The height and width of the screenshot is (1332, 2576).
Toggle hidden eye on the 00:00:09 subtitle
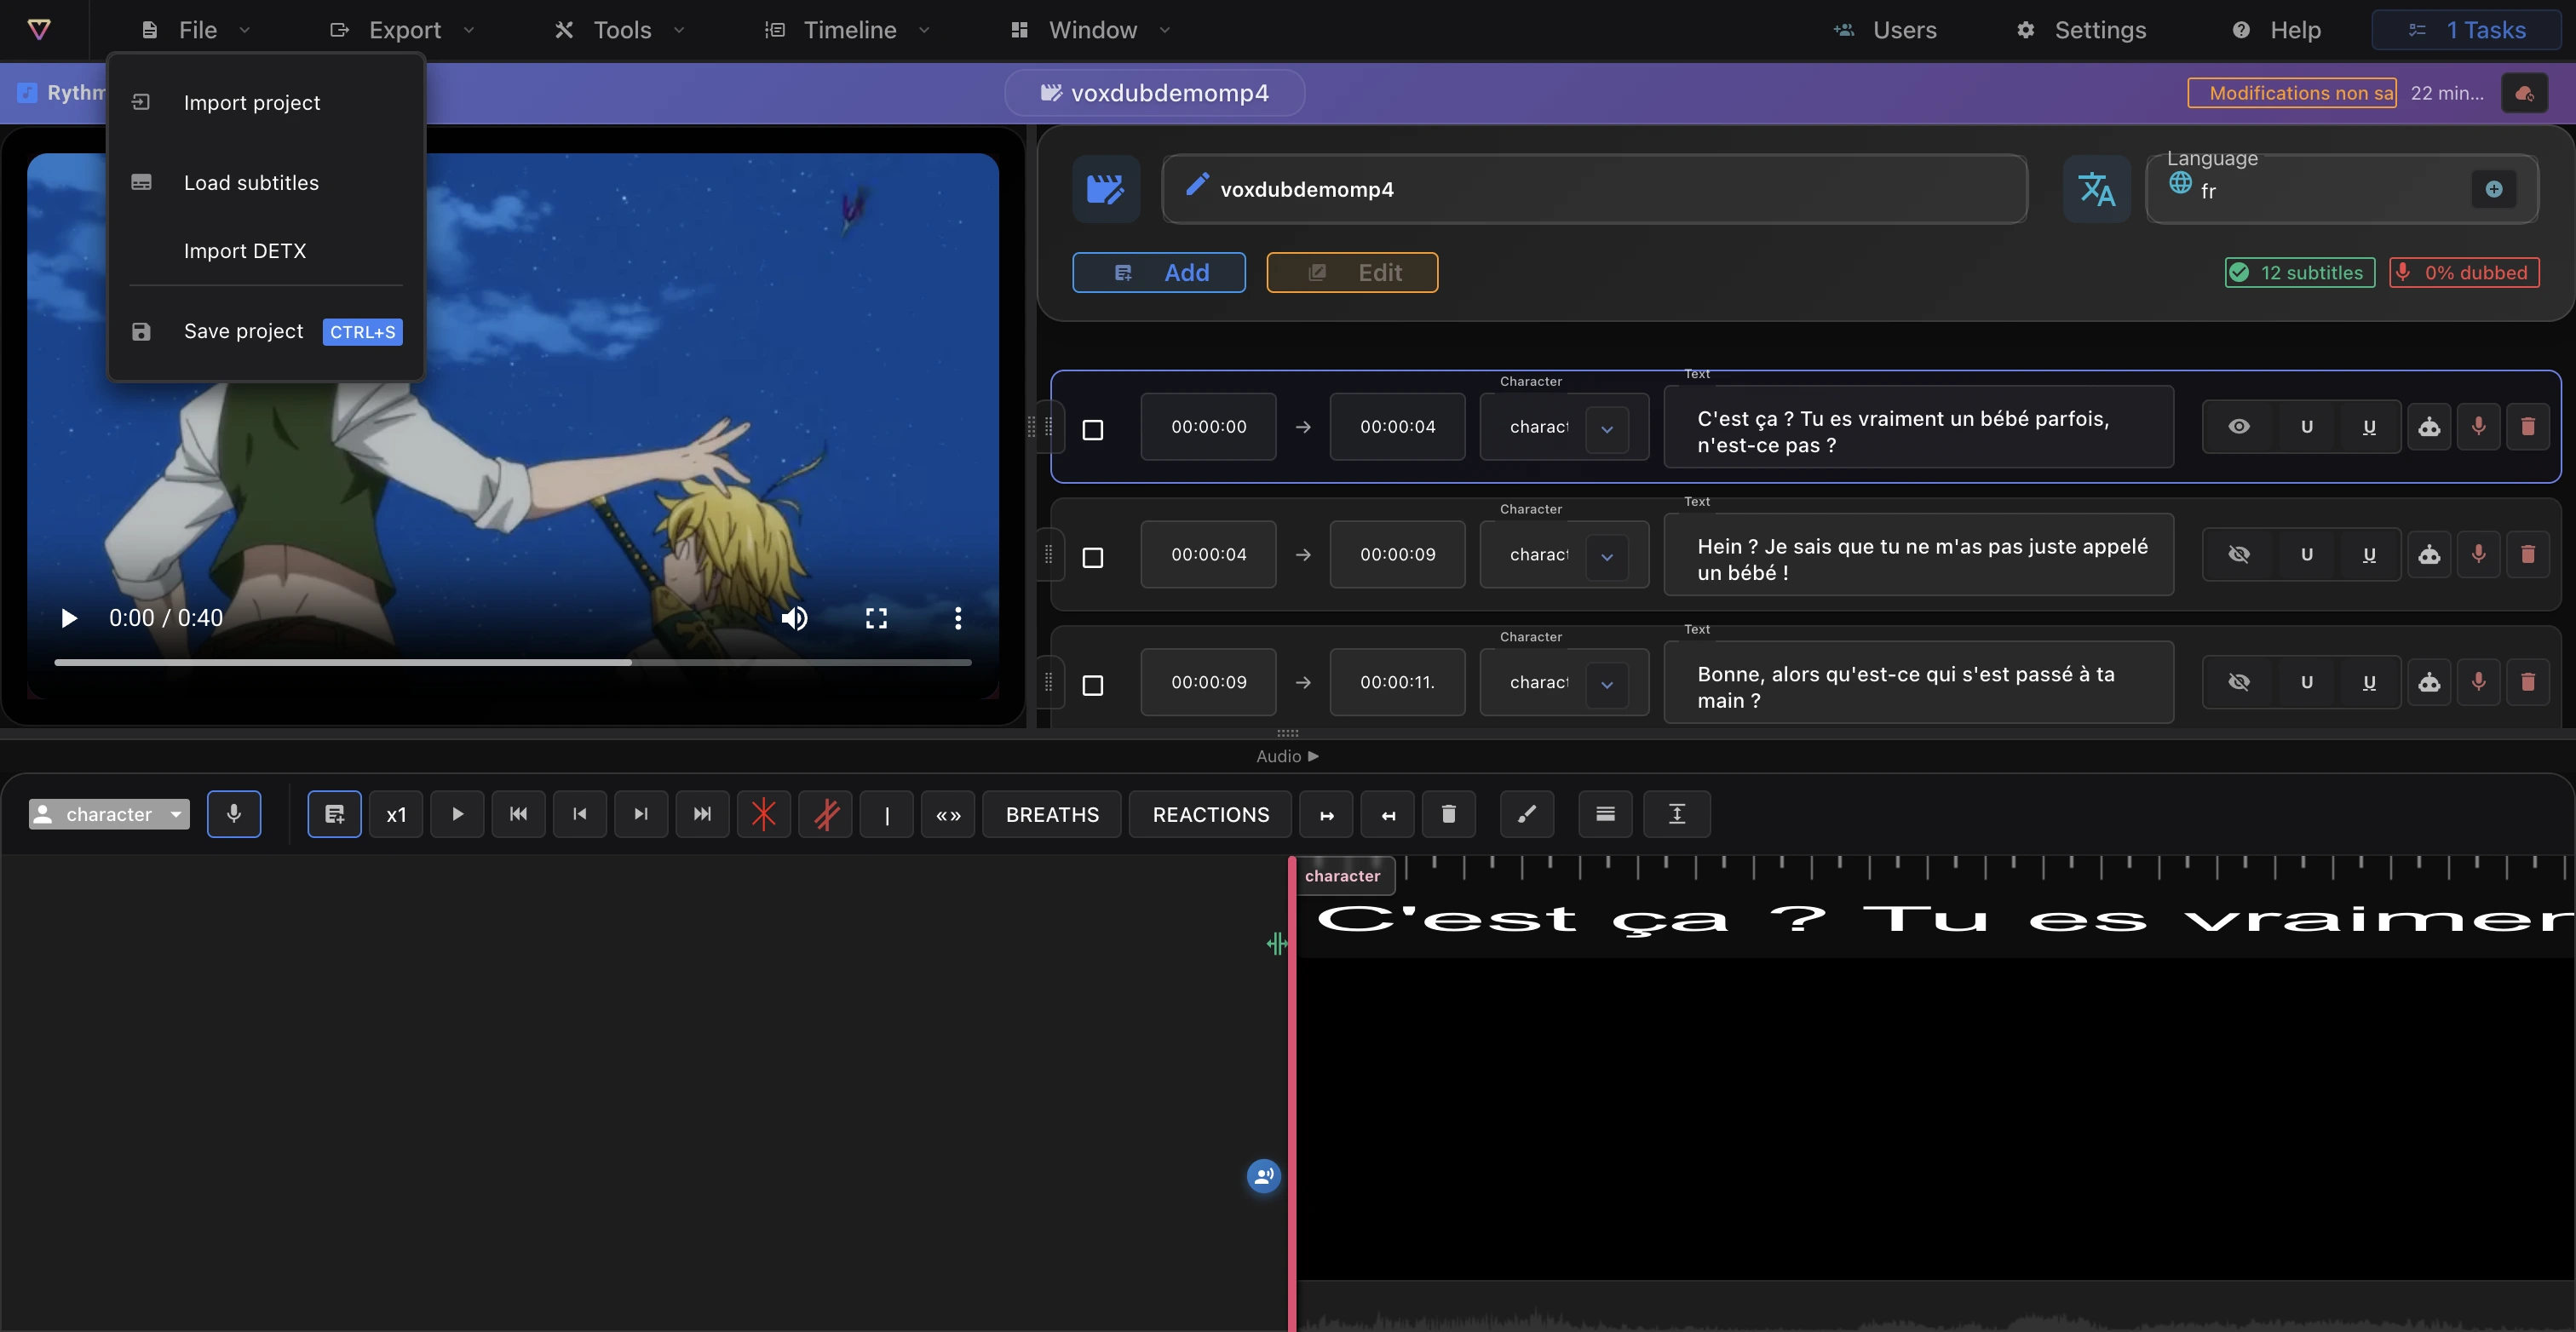point(2239,683)
